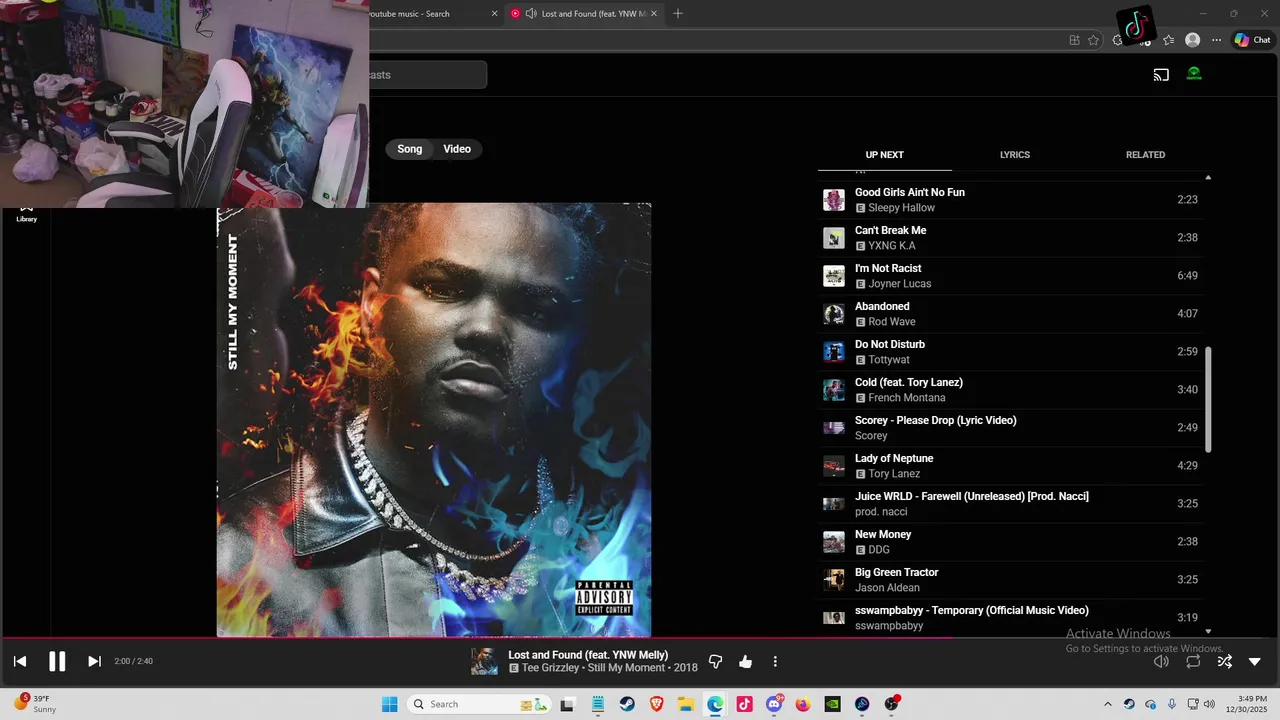Switch playback to Song mode
Viewport: 1280px width, 720px height.
tap(410, 149)
